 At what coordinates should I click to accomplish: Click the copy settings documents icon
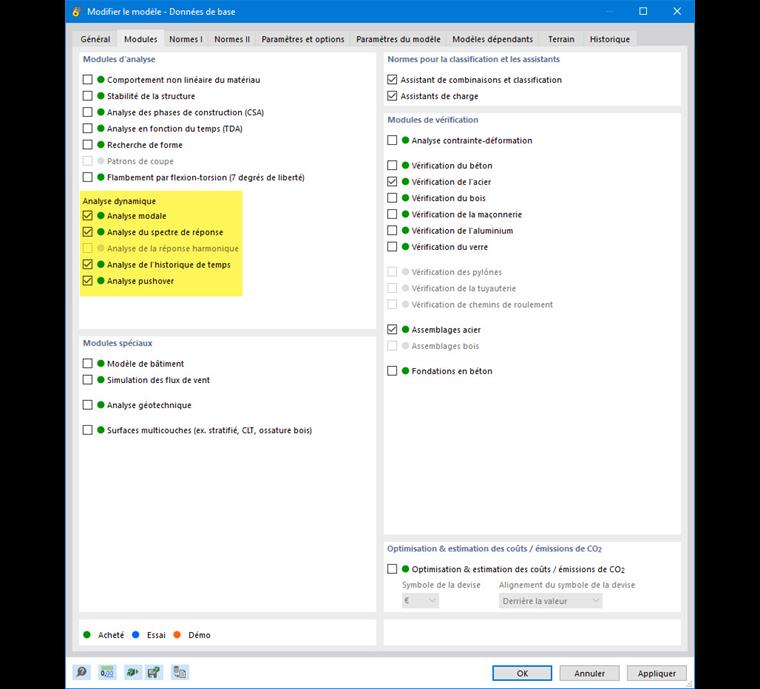(x=180, y=672)
